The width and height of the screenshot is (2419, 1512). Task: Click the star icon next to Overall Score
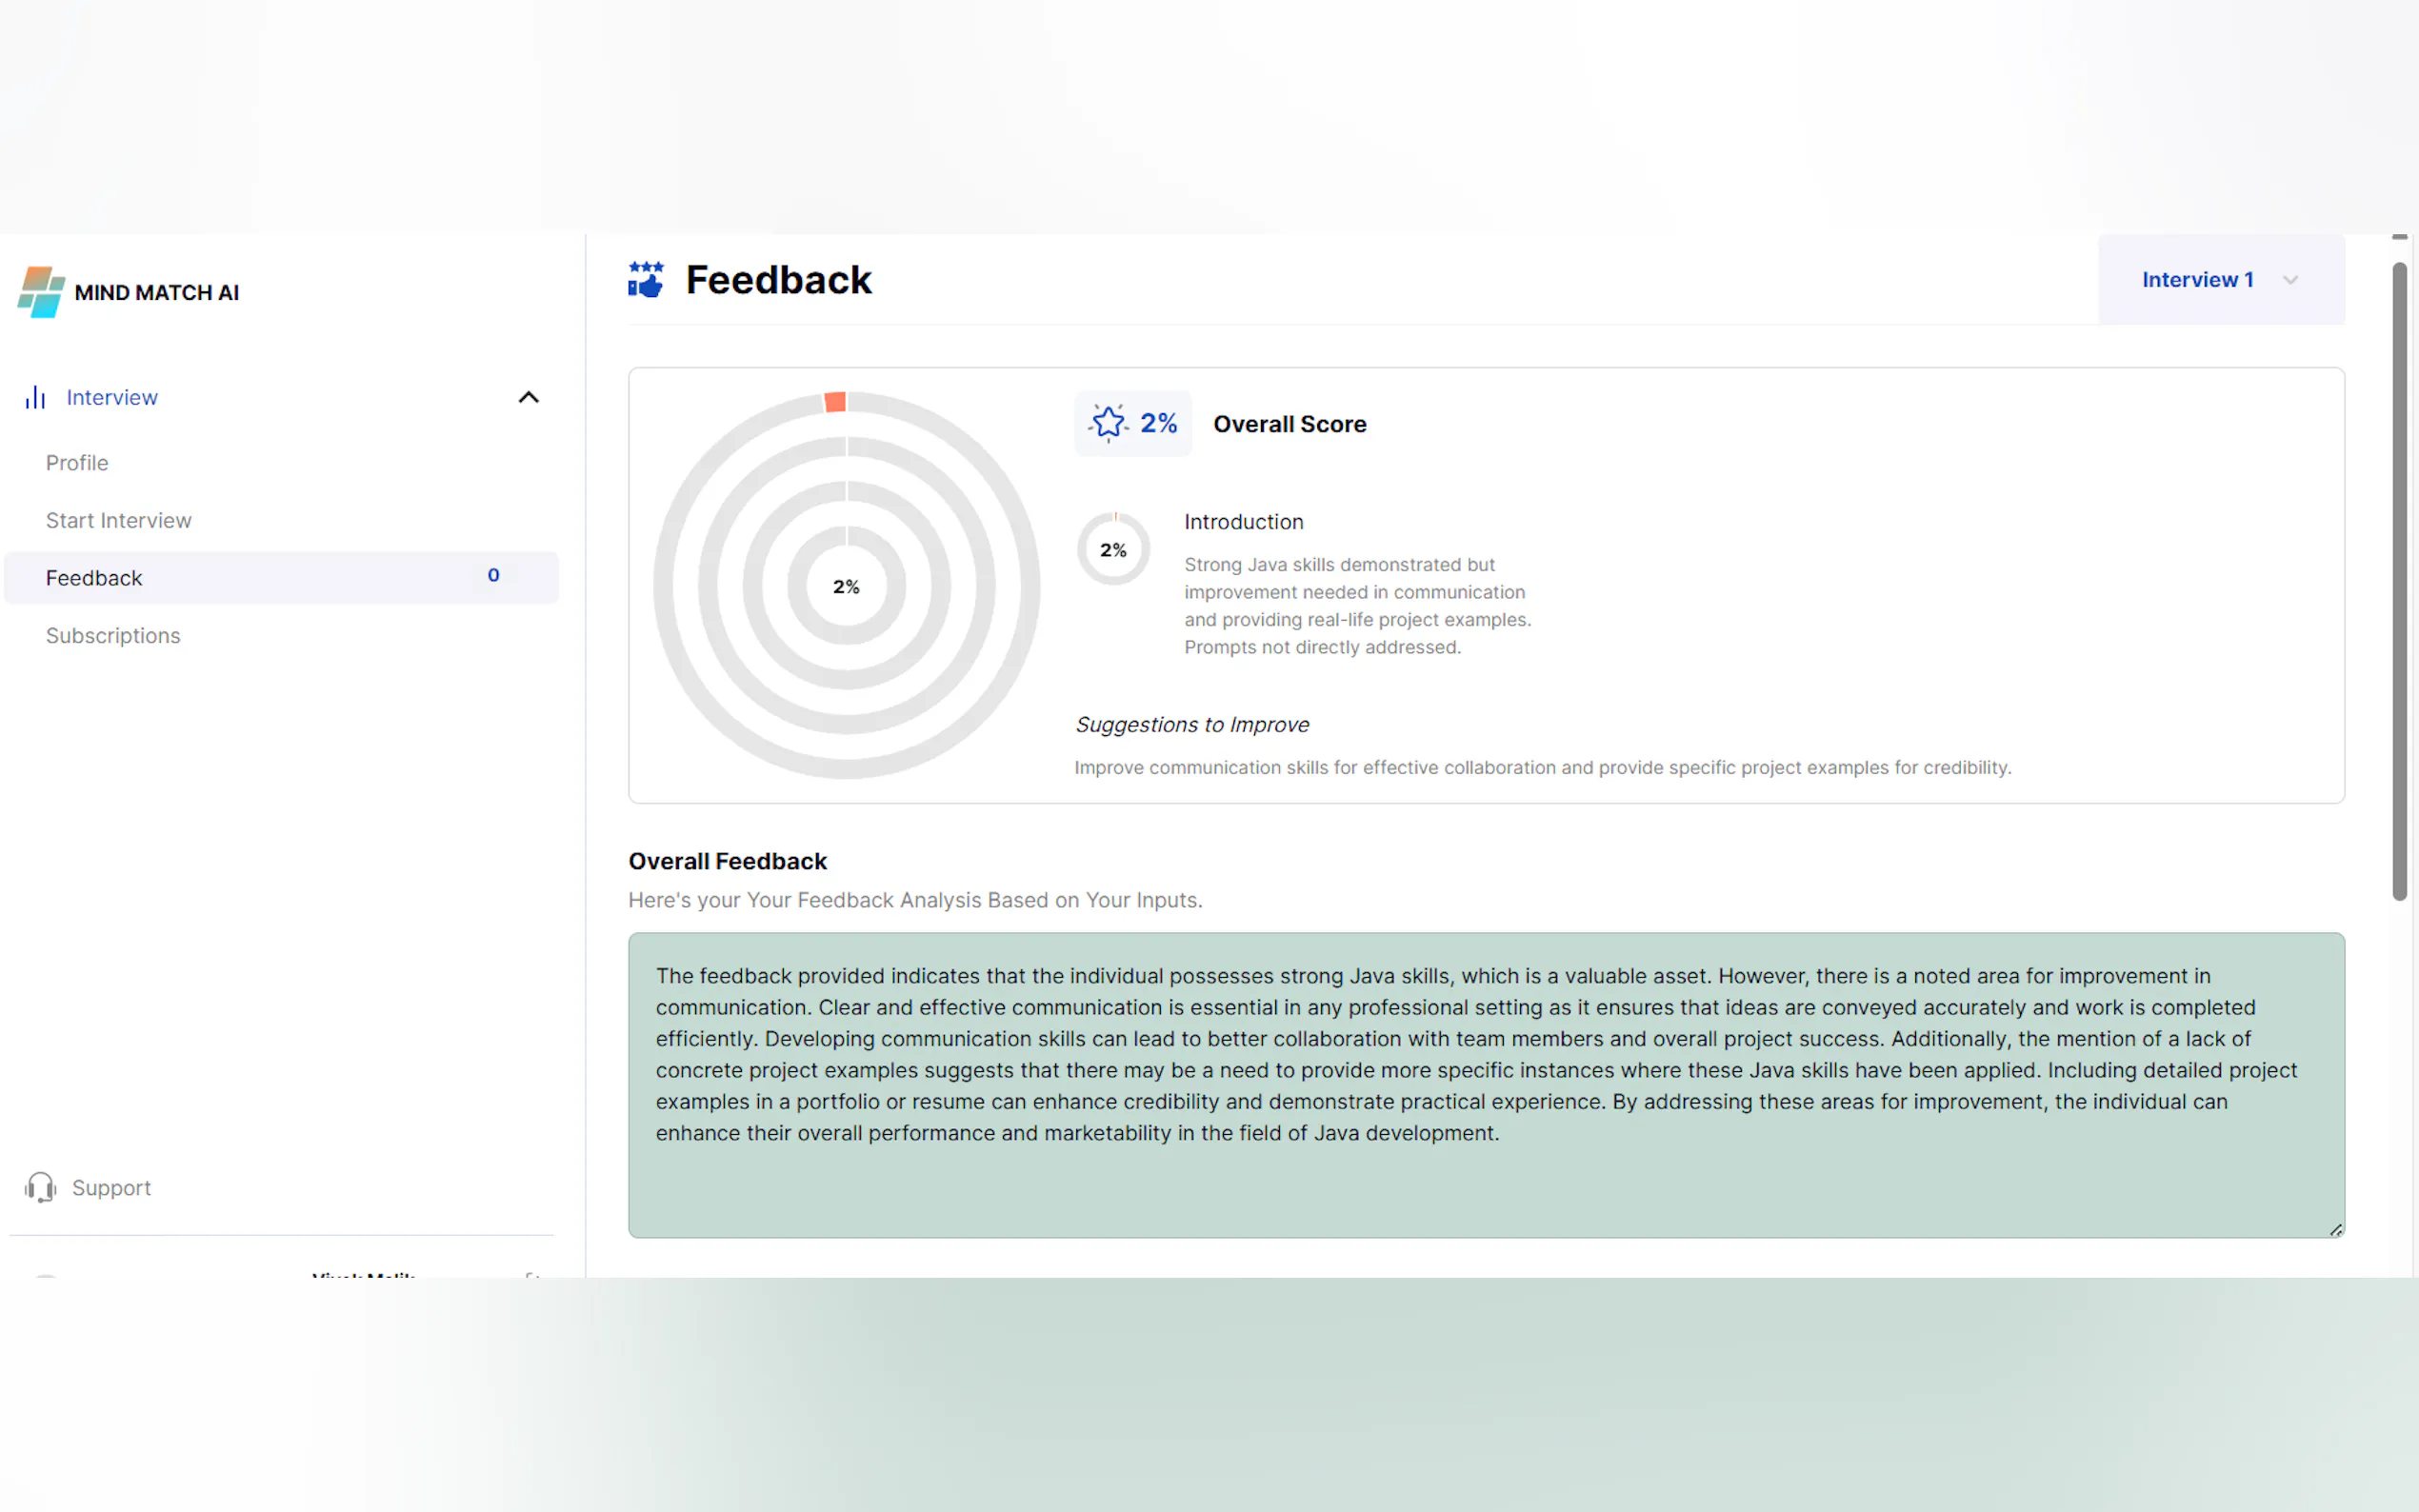[x=1108, y=423]
